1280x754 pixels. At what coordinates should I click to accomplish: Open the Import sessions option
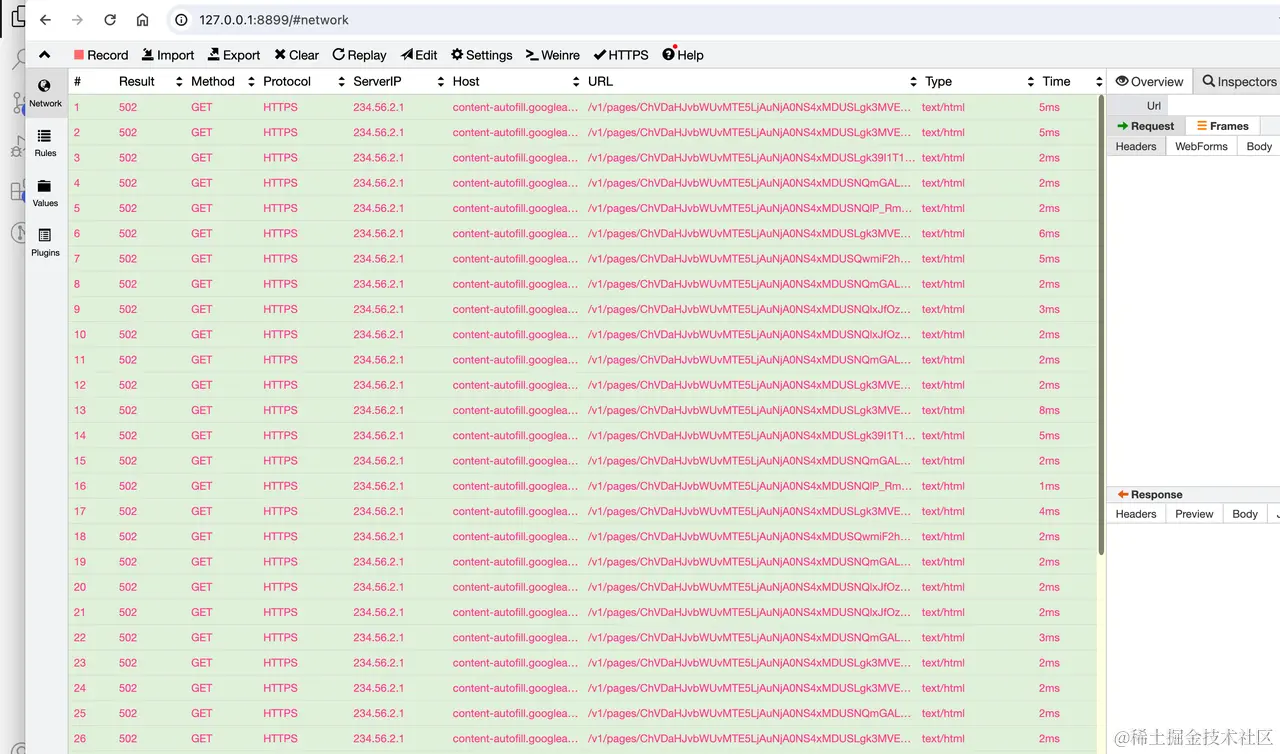pyautogui.click(x=168, y=55)
